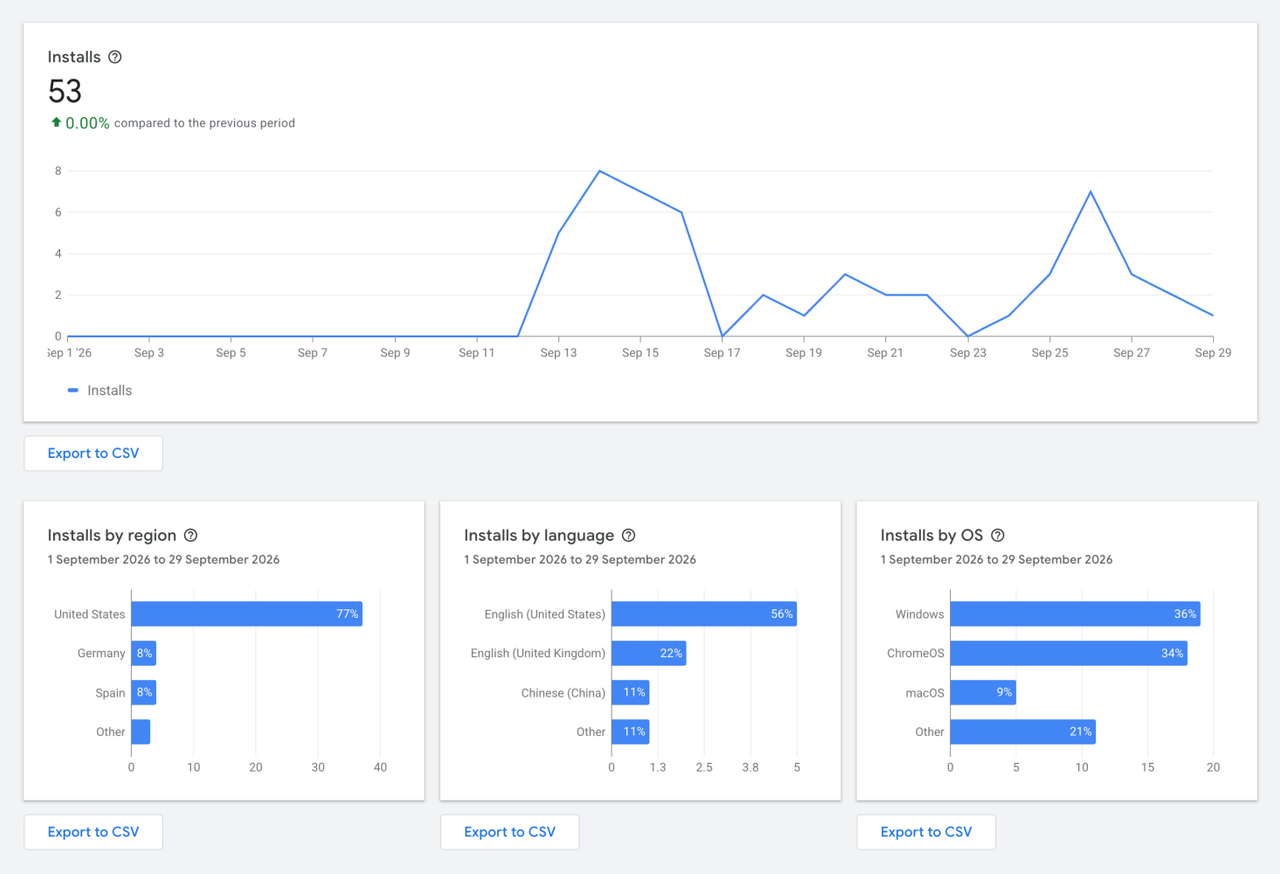Image resolution: width=1280 pixels, height=874 pixels.
Task: Click the Sep 13 axis label
Action: [558, 353]
